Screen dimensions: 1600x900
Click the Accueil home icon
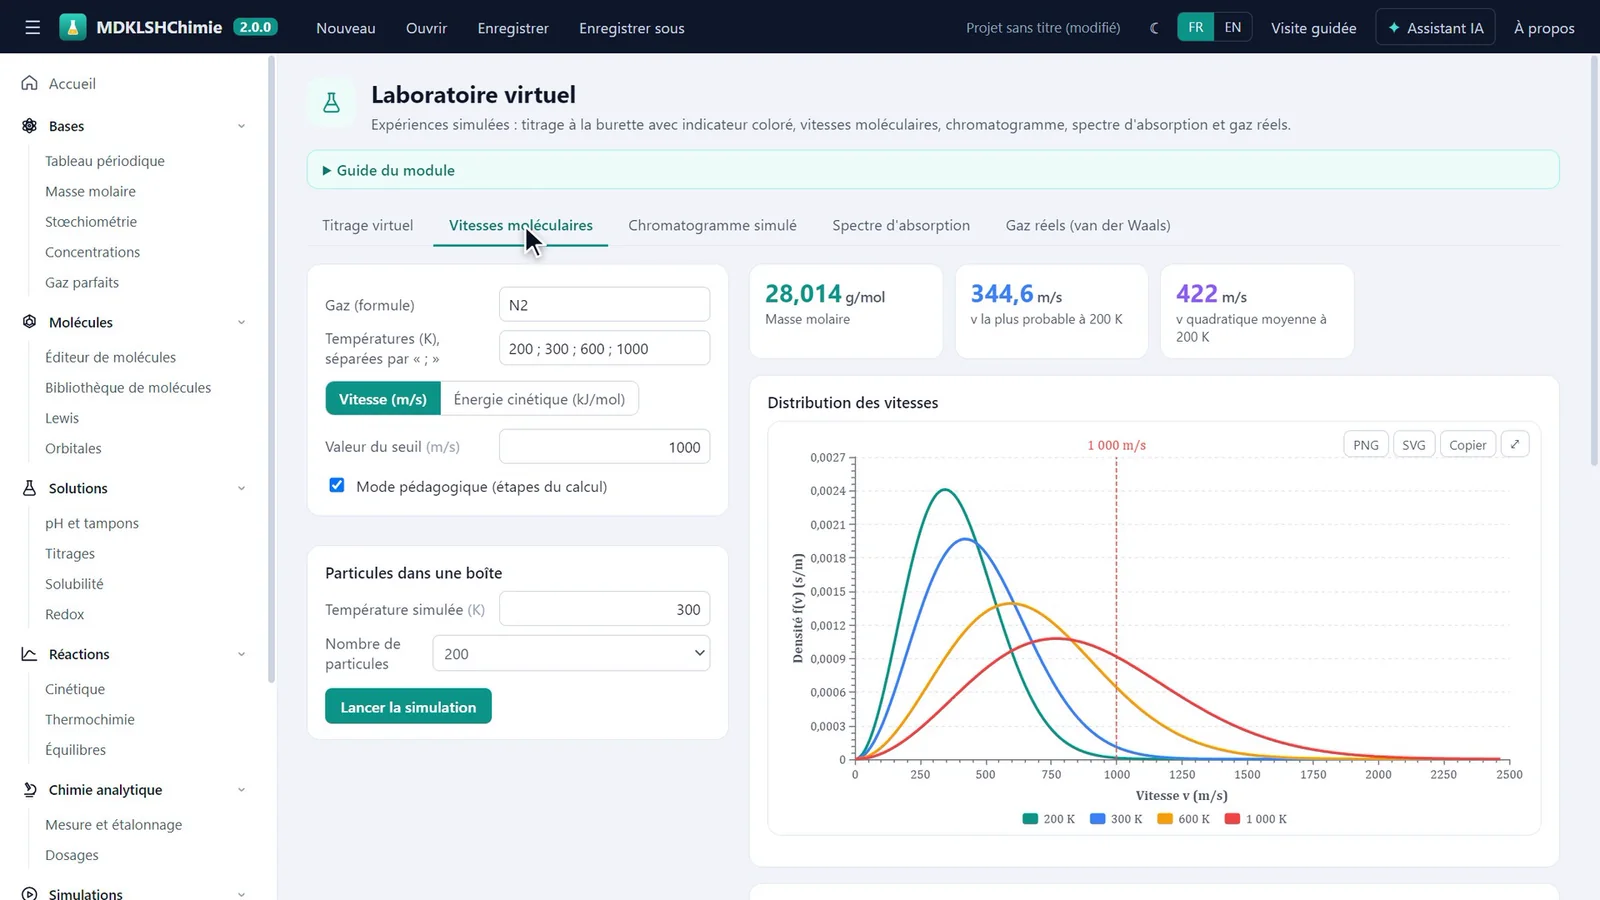click(30, 83)
